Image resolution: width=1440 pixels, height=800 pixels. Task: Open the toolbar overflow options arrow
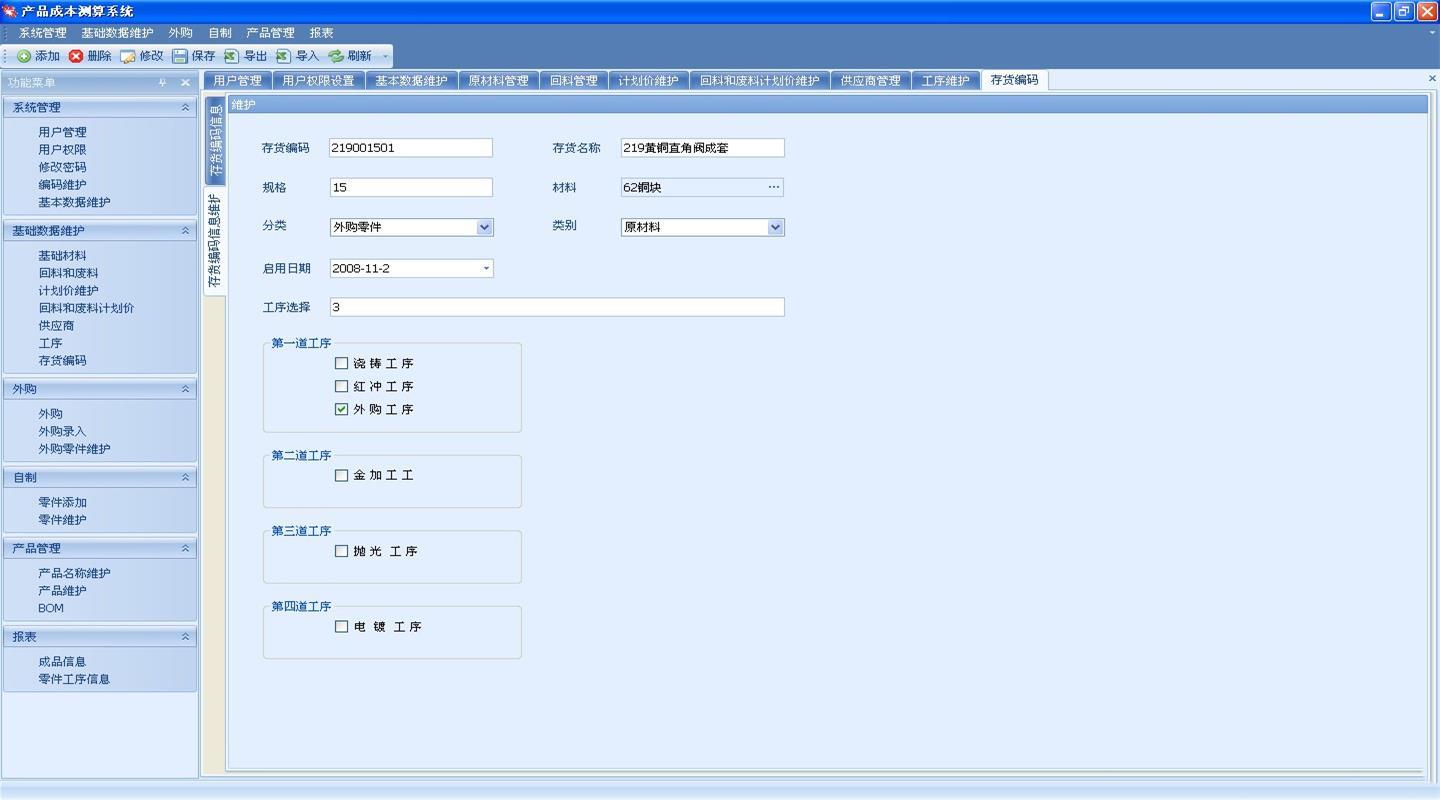(385, 56)
